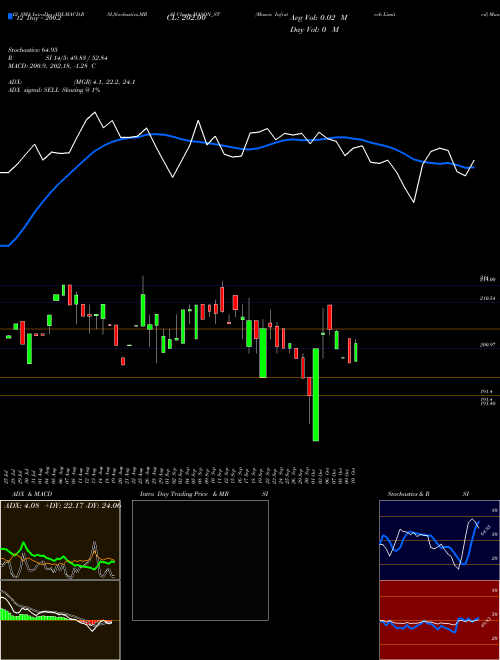Click the last green candlestick on the right
500x660 pixels.
pos(356,352)
